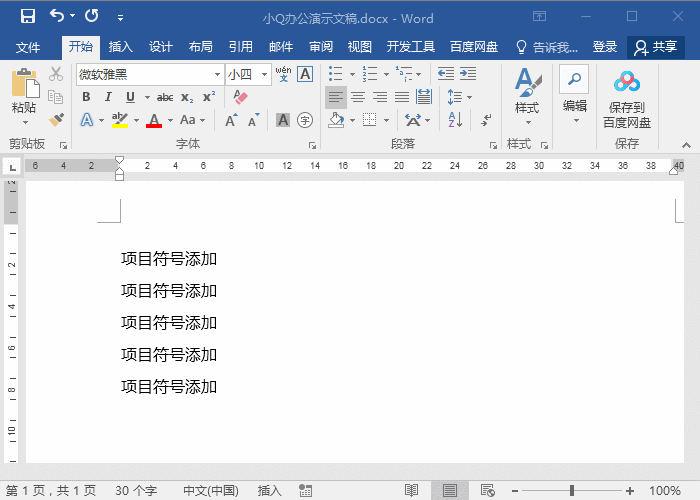Click the Paste clipboard icon

coord(25,83)
